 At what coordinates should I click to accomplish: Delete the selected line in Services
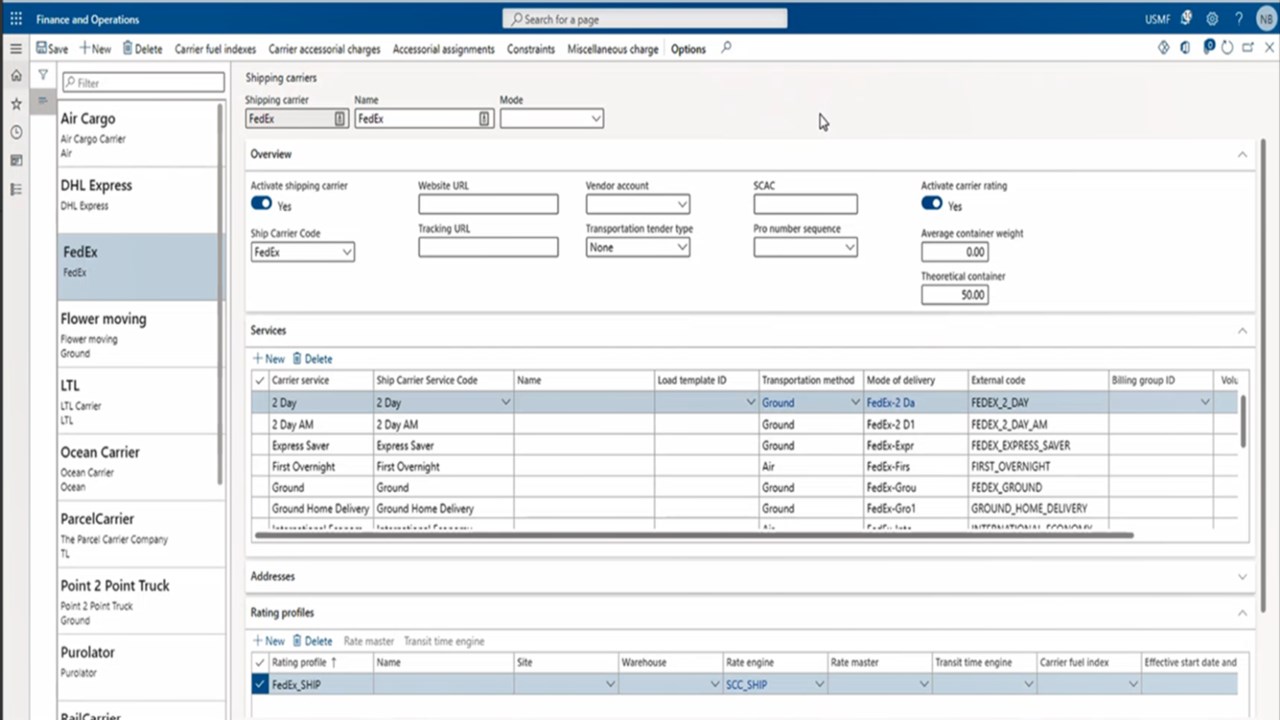pos(313,359)
